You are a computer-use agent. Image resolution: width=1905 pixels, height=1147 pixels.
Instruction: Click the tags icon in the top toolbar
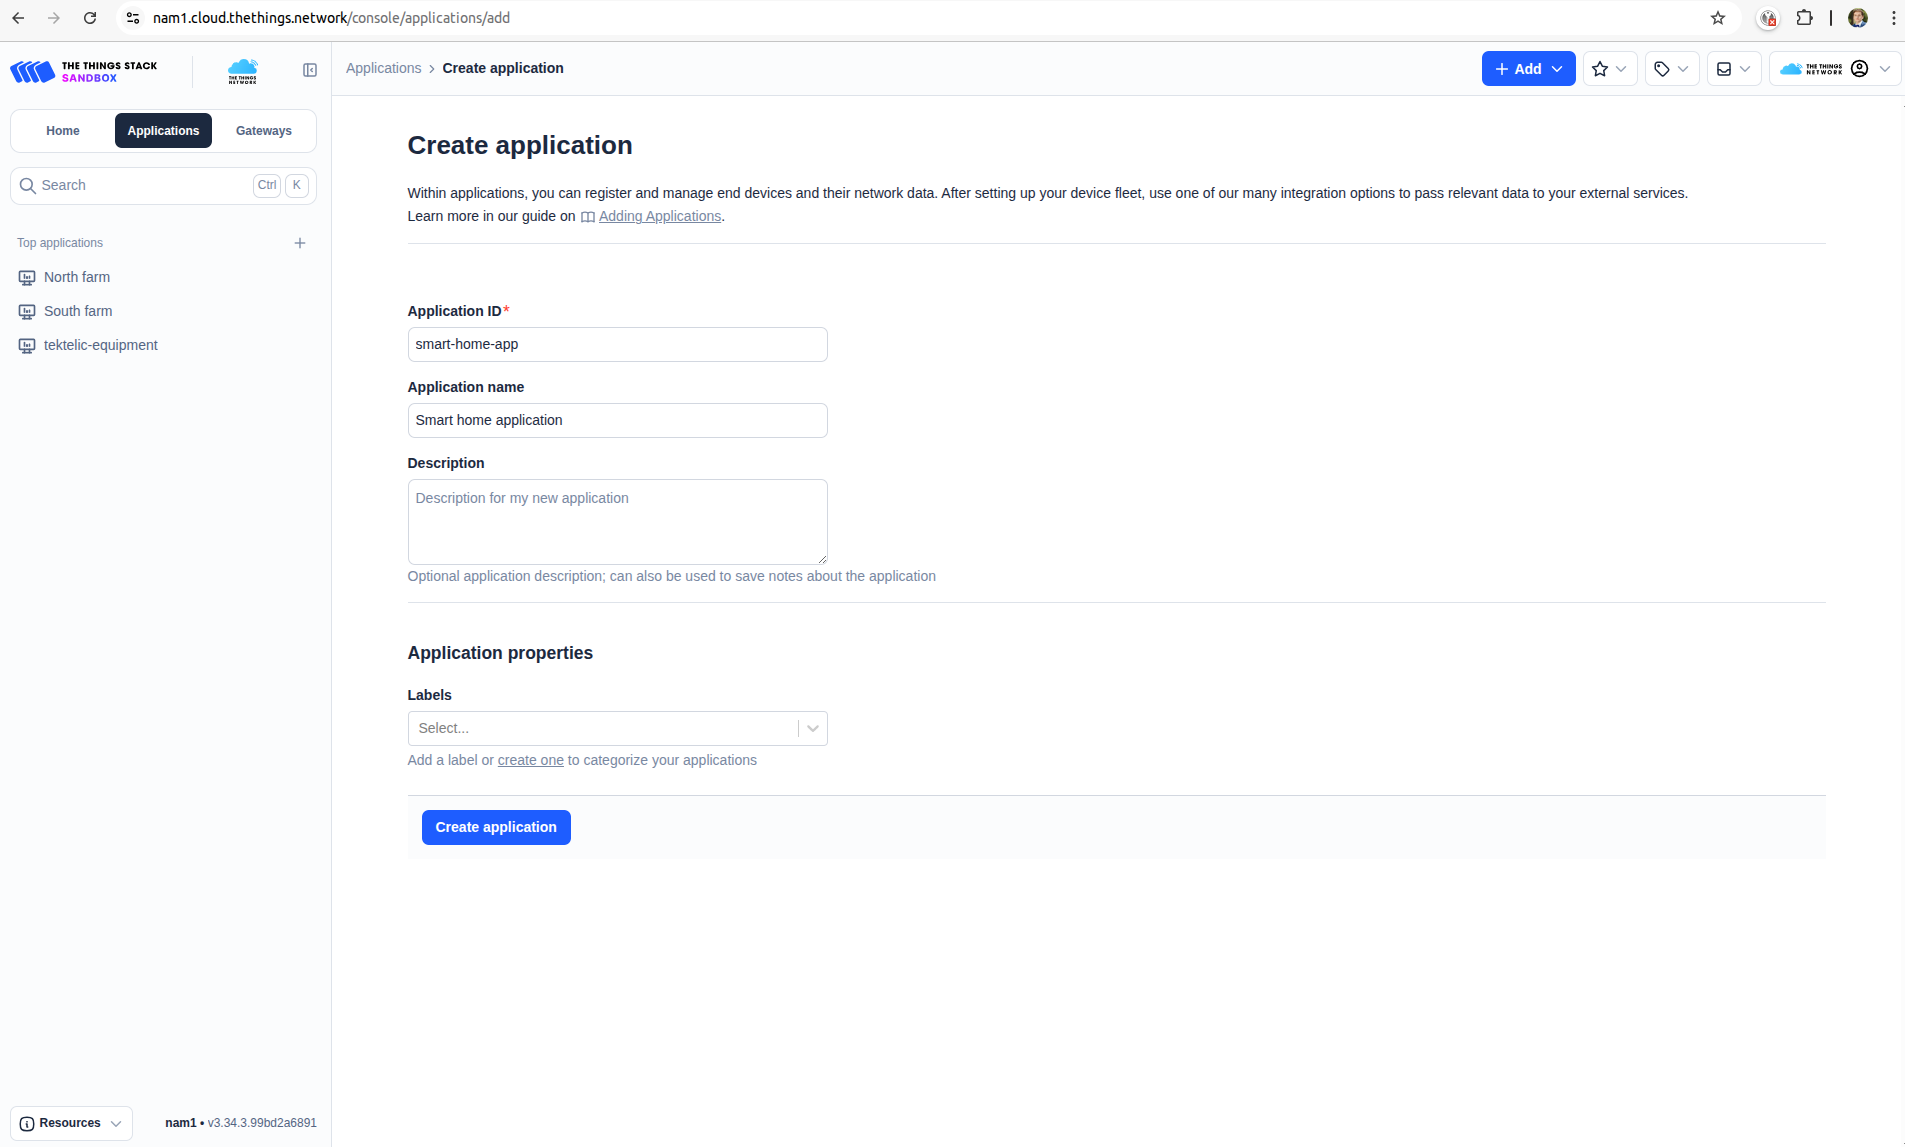1661,68
